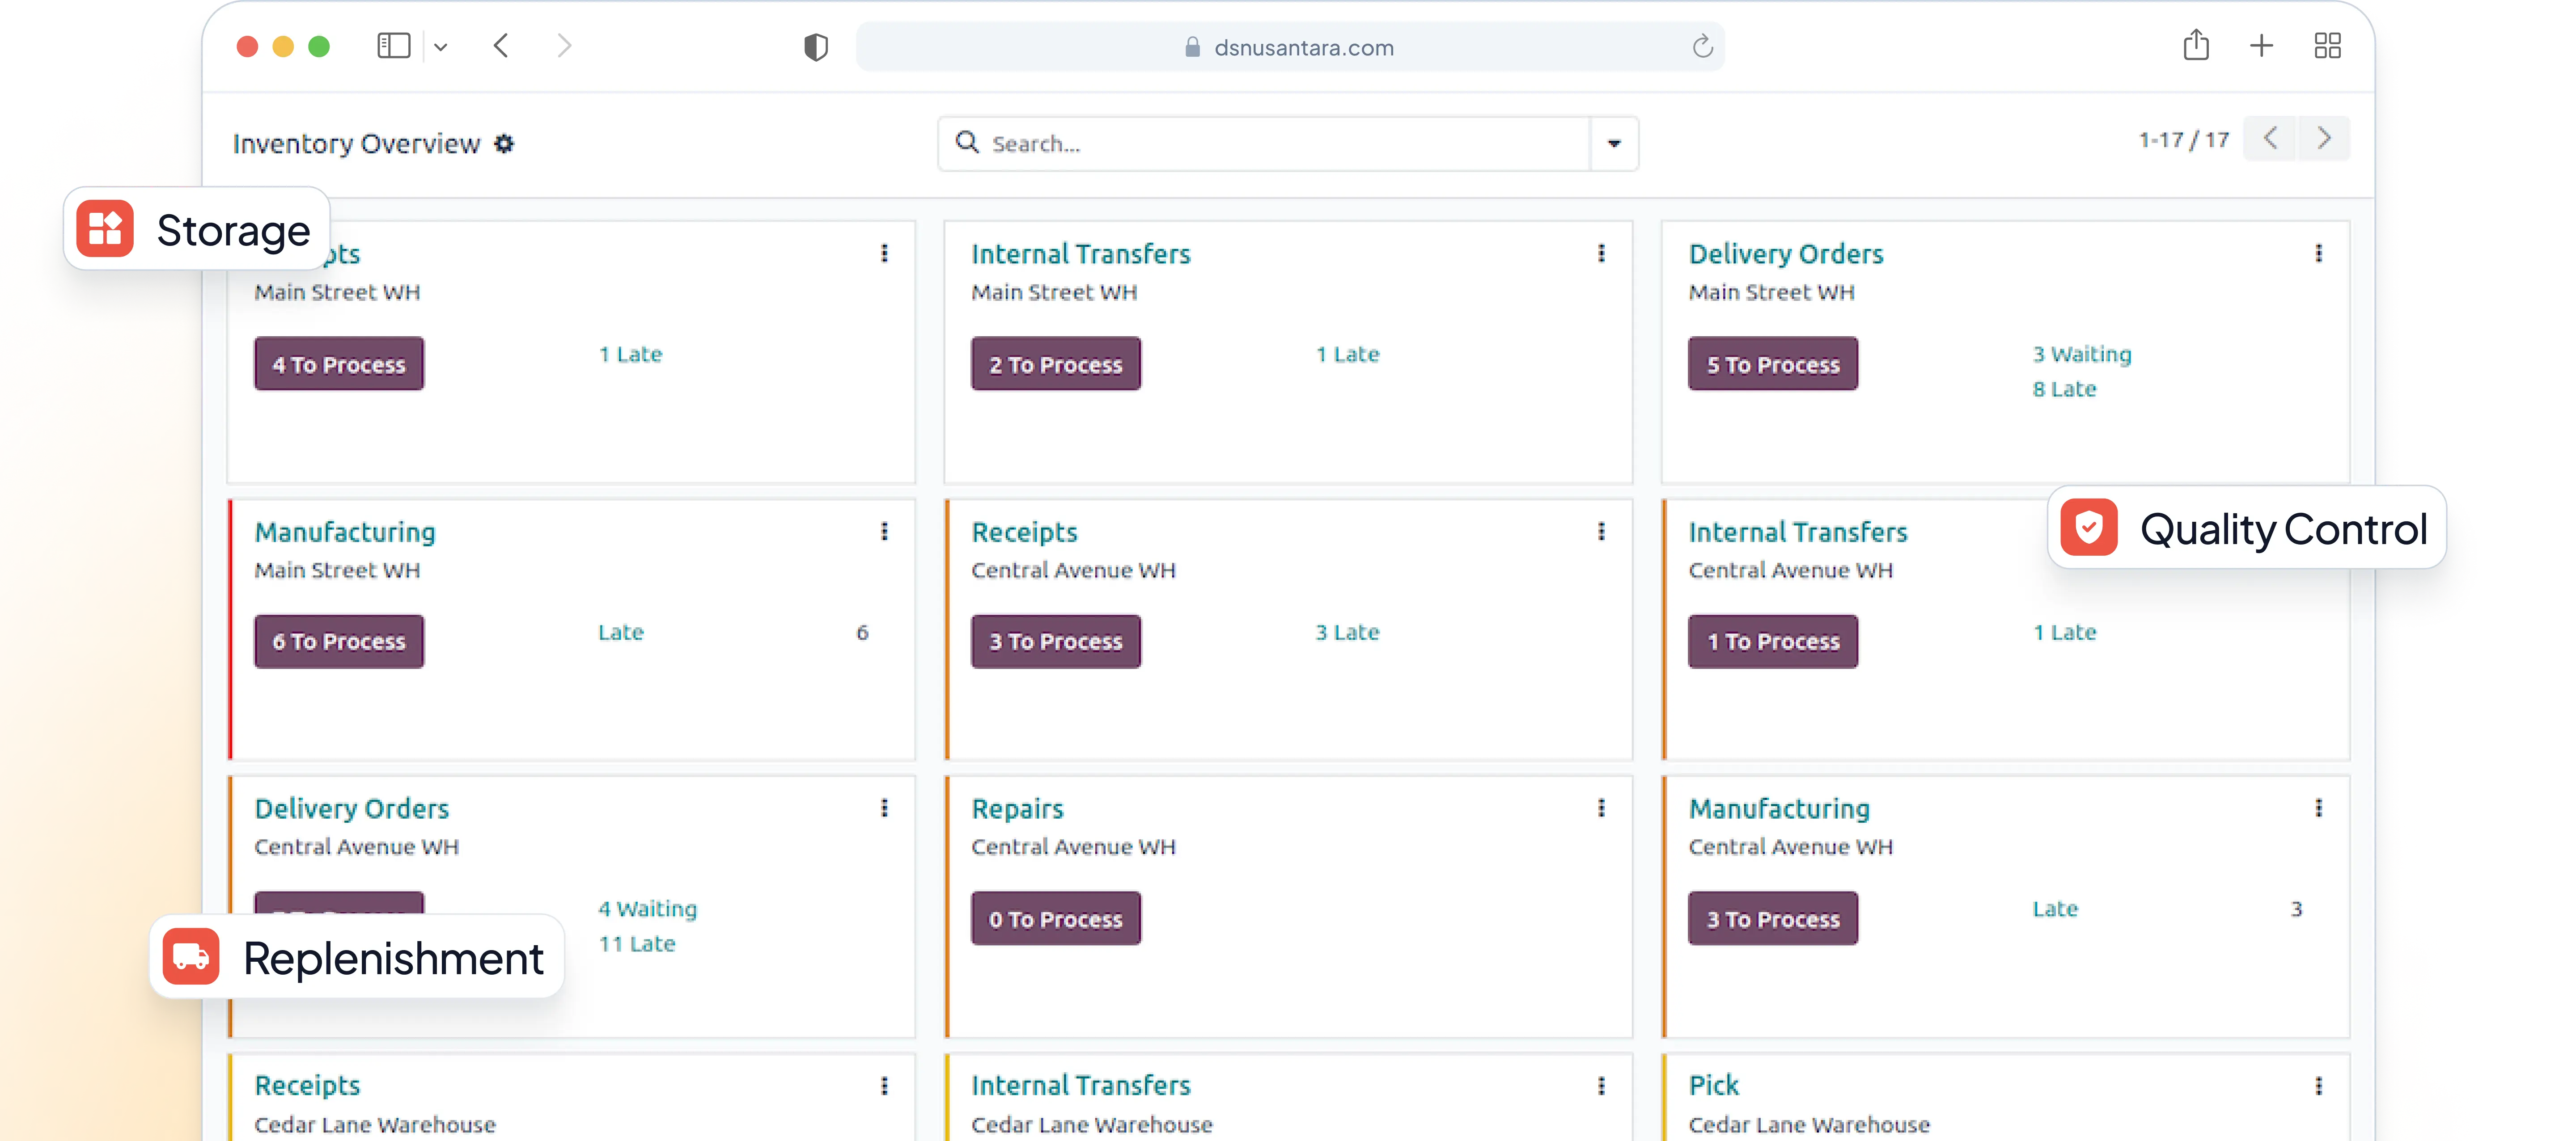Open kebab menu on Main Street Delivery Orders

(2318, 254)
